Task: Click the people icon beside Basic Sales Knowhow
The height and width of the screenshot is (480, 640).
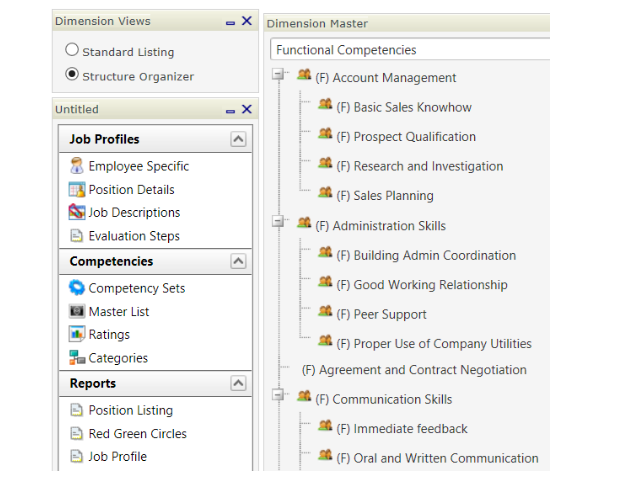Action: [325, 104]
